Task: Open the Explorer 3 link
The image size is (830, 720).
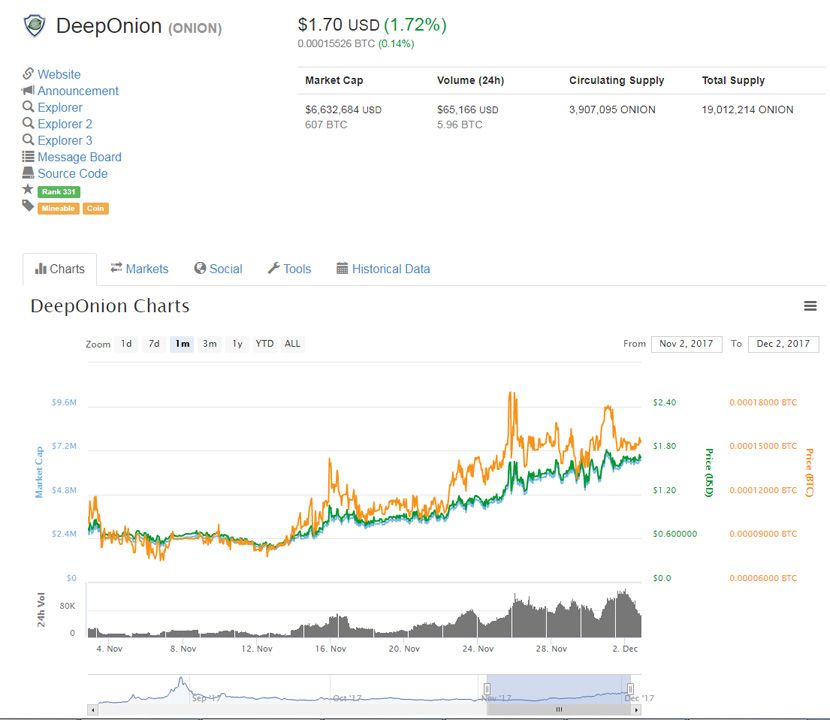Action: (x=65, y=140)
